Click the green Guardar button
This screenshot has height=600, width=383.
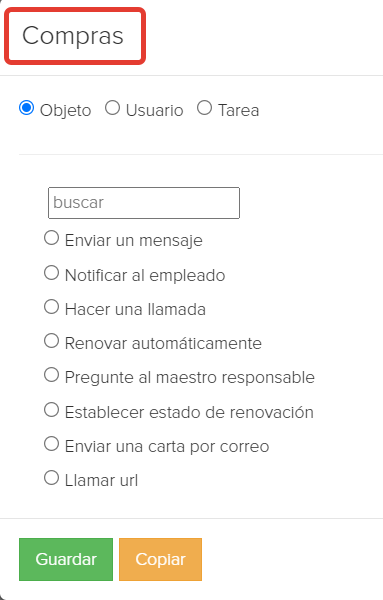point(66,559)
